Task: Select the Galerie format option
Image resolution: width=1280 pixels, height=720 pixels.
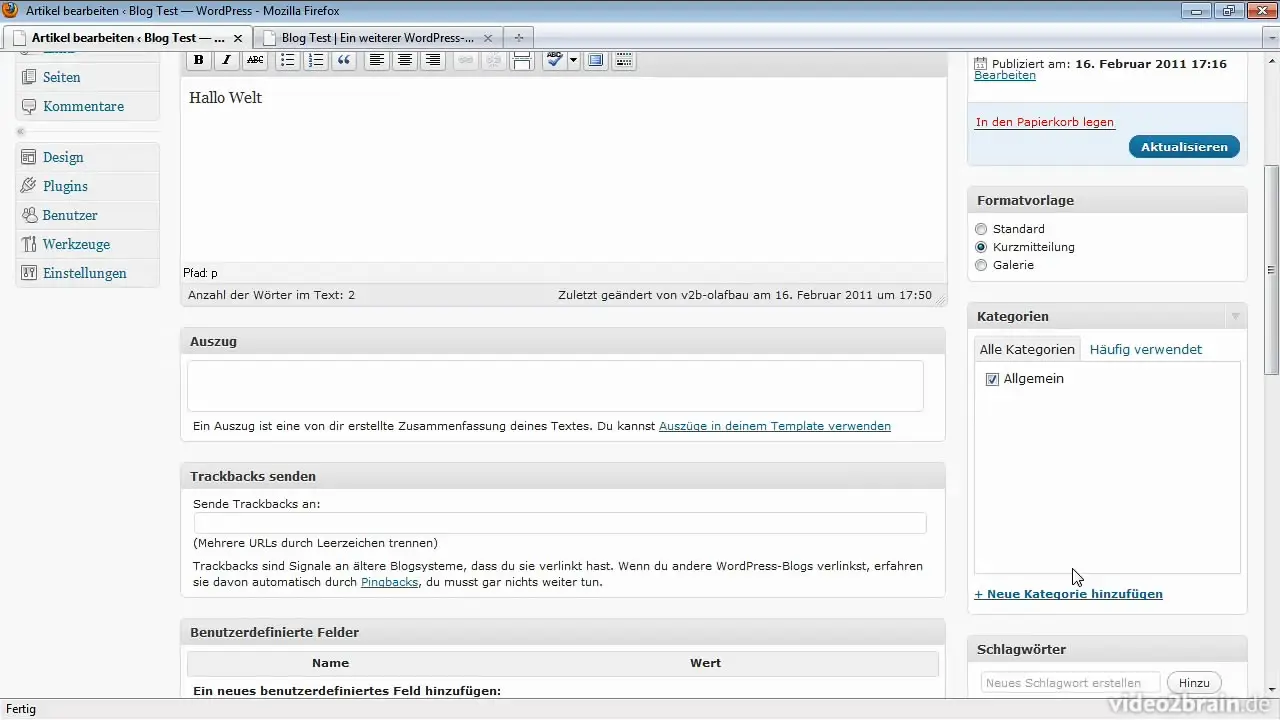Action: pyautogui.click(x=981, y=265)
